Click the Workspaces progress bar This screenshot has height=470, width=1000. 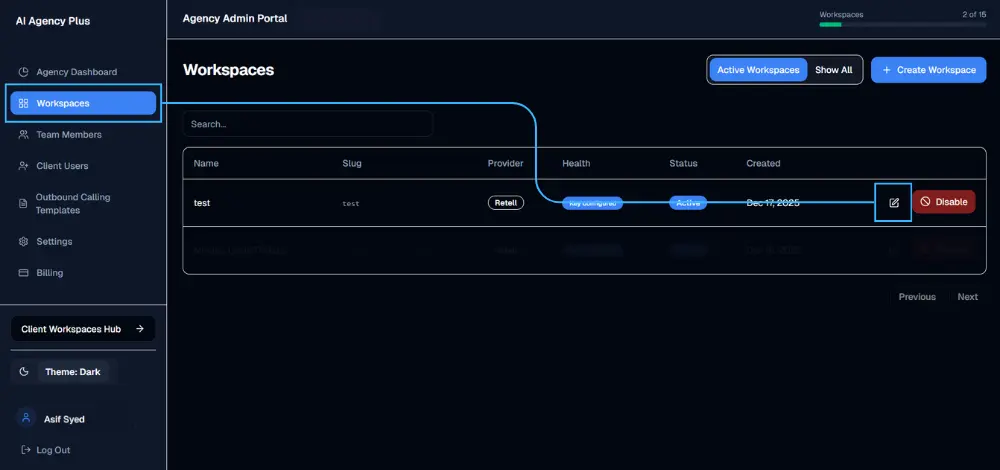902,25
